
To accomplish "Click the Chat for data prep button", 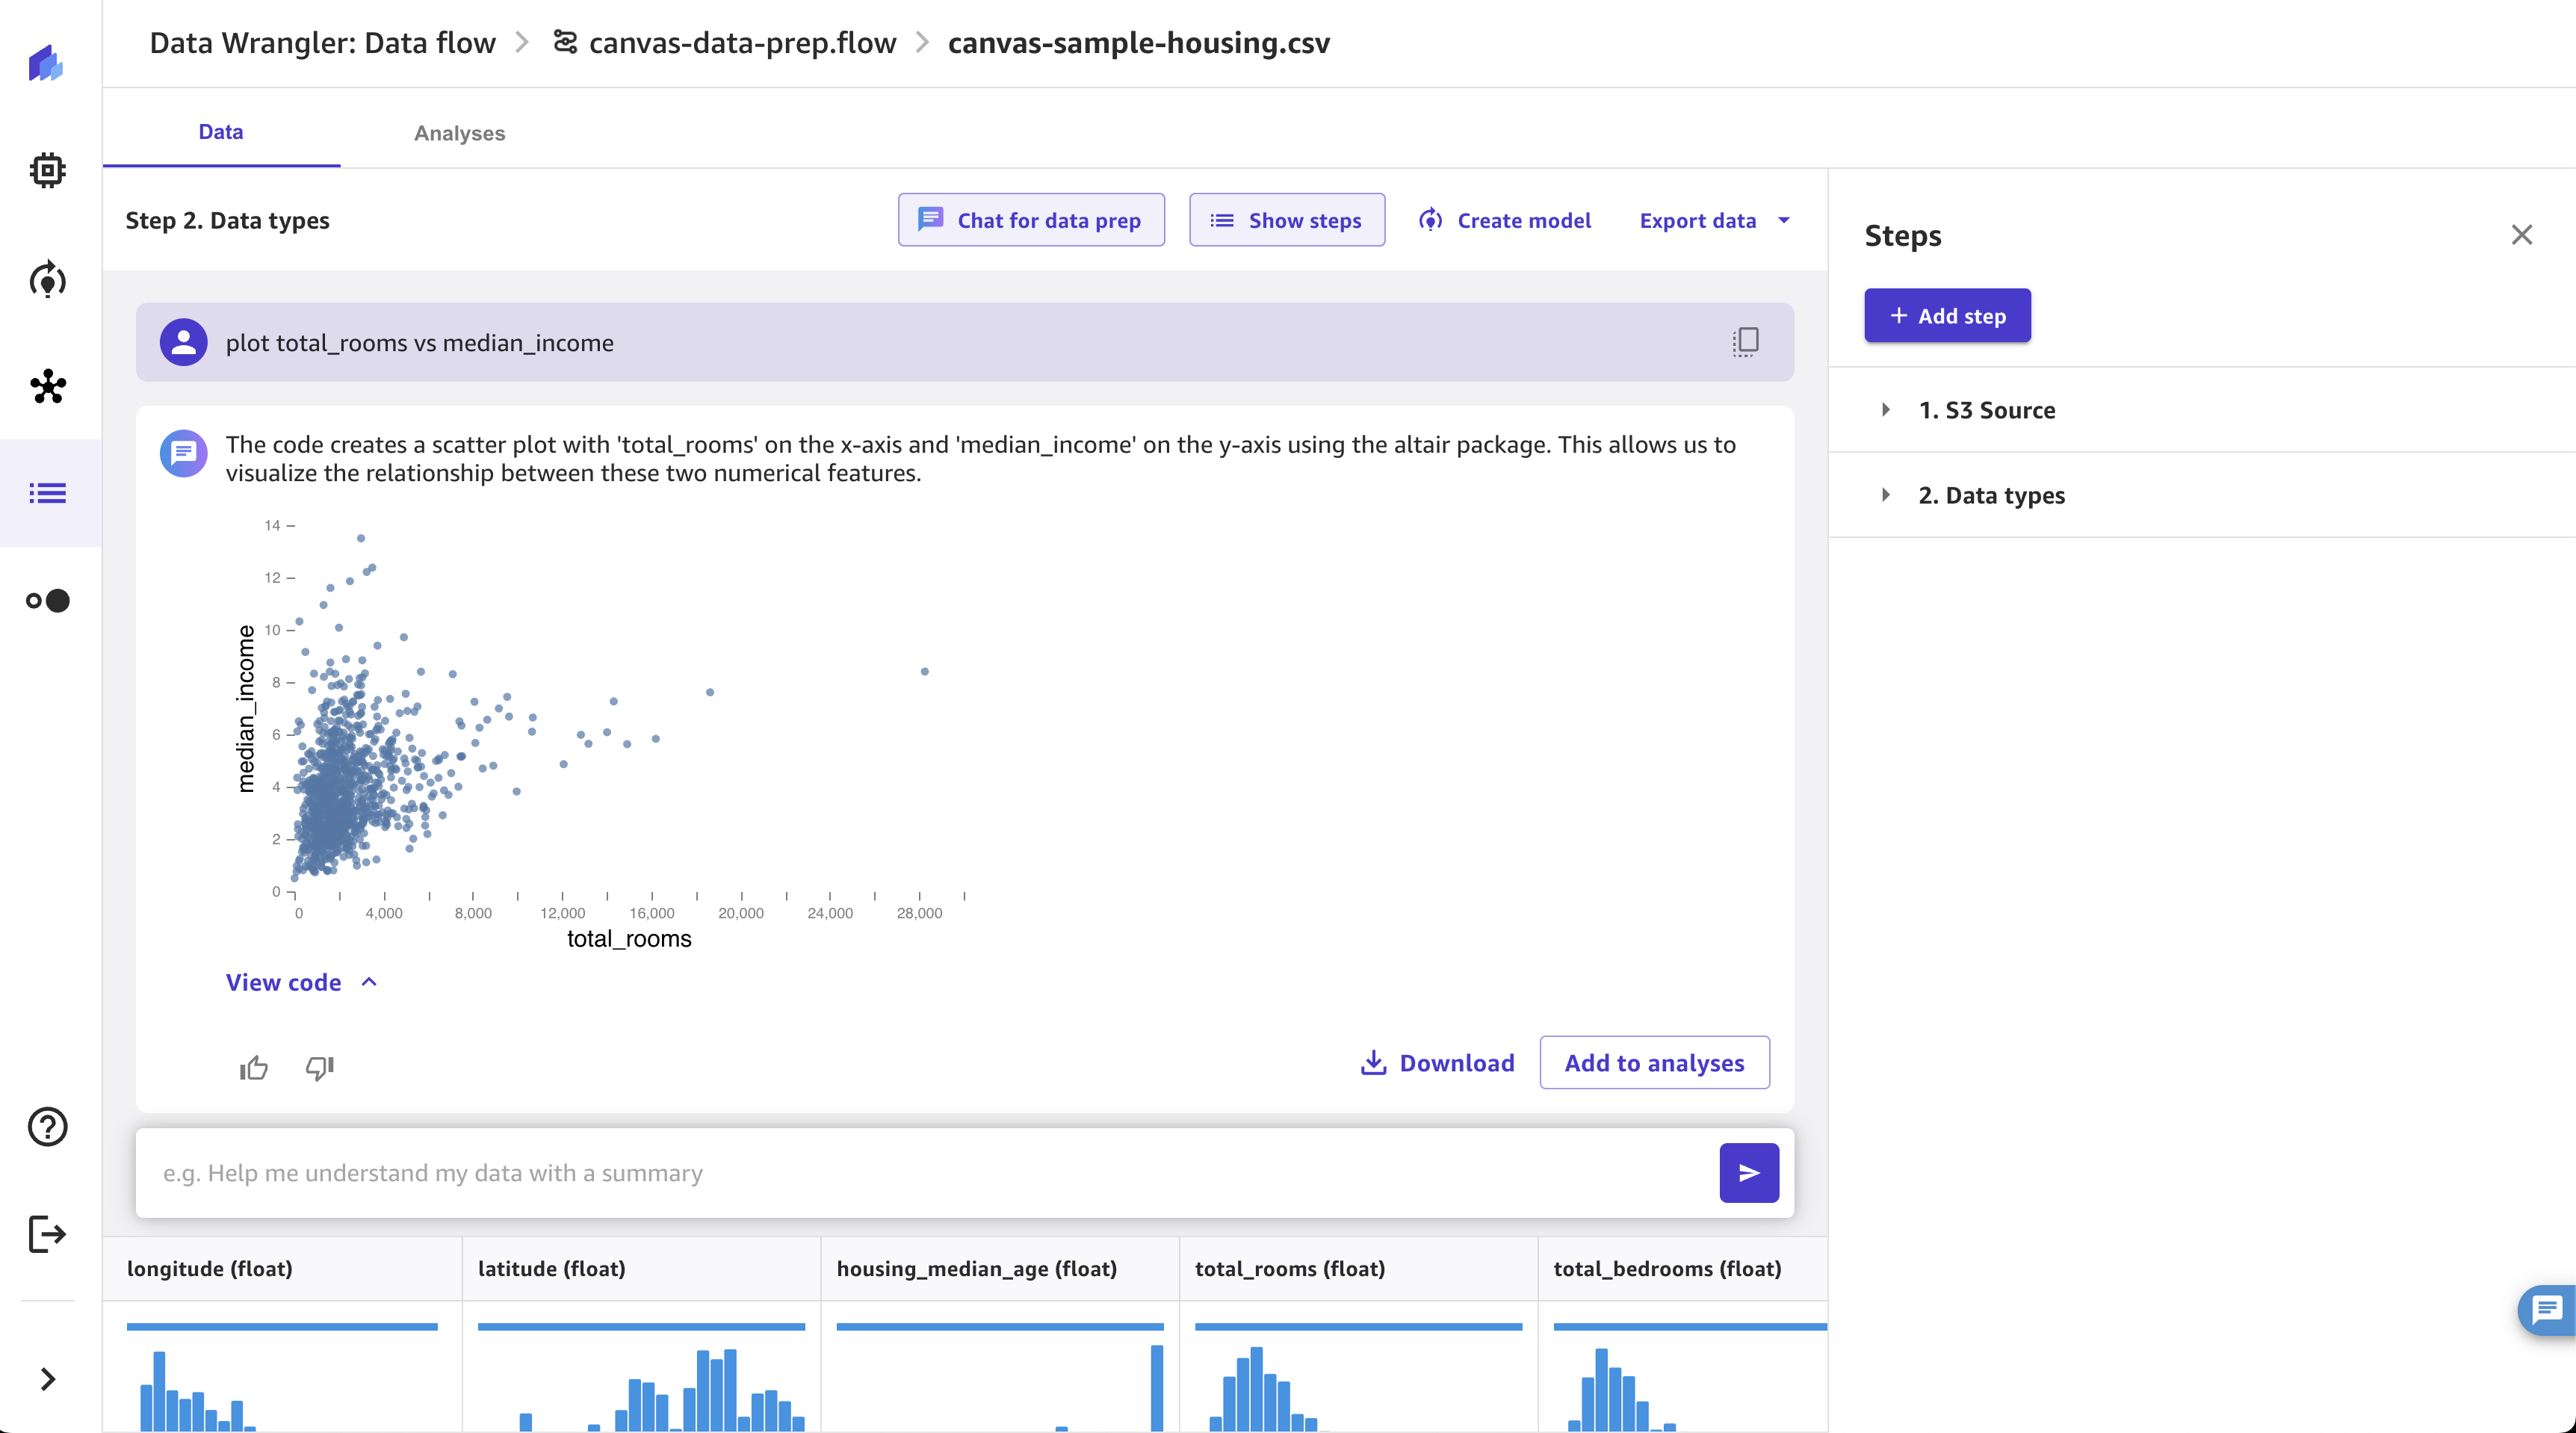I will pyautogui.click(x=1029, y=219).
